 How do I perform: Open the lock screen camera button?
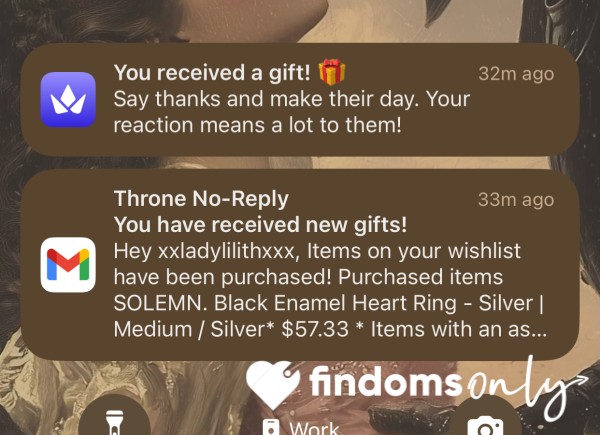pyautogui.click(x=485, y=419)
